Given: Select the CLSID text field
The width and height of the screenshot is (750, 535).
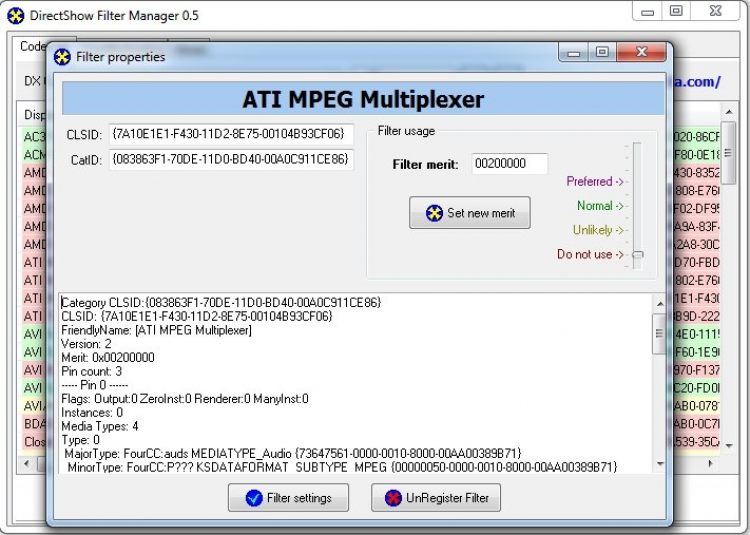Looking at the screenshot, I should (x=232, y=134).
